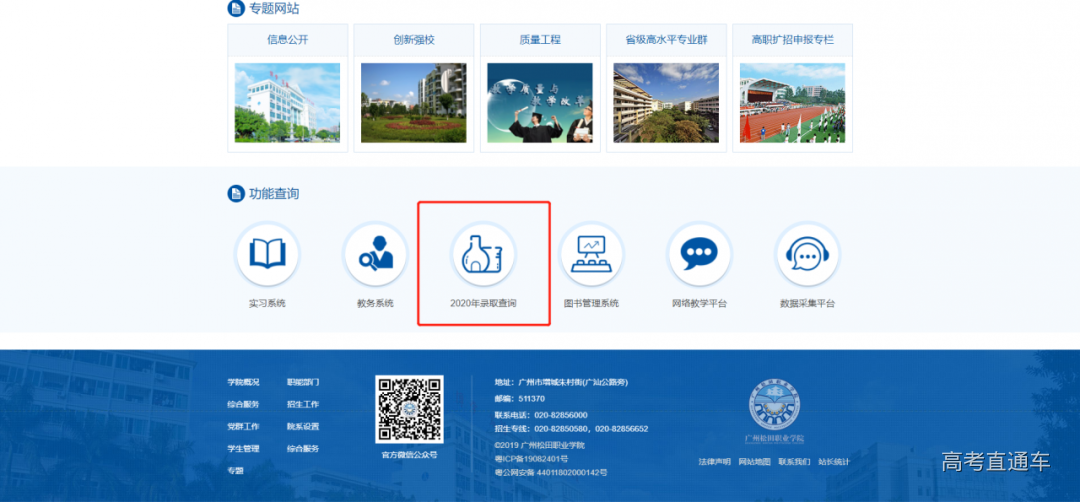Open the 数据采集平台 headset icon
The image size is (1080, 502).
(x=807, y=254)
